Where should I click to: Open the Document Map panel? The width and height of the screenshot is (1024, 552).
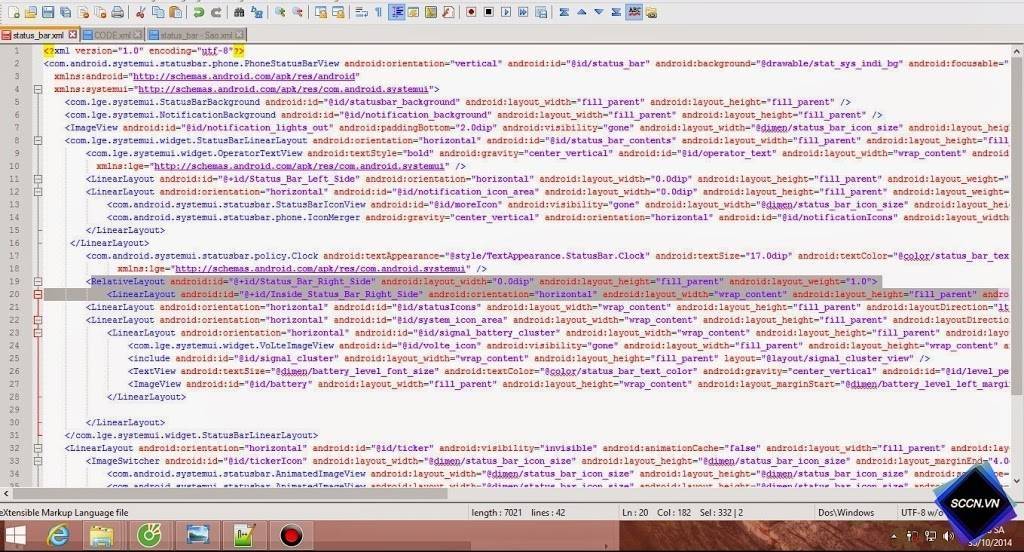[x=431, y=12]
